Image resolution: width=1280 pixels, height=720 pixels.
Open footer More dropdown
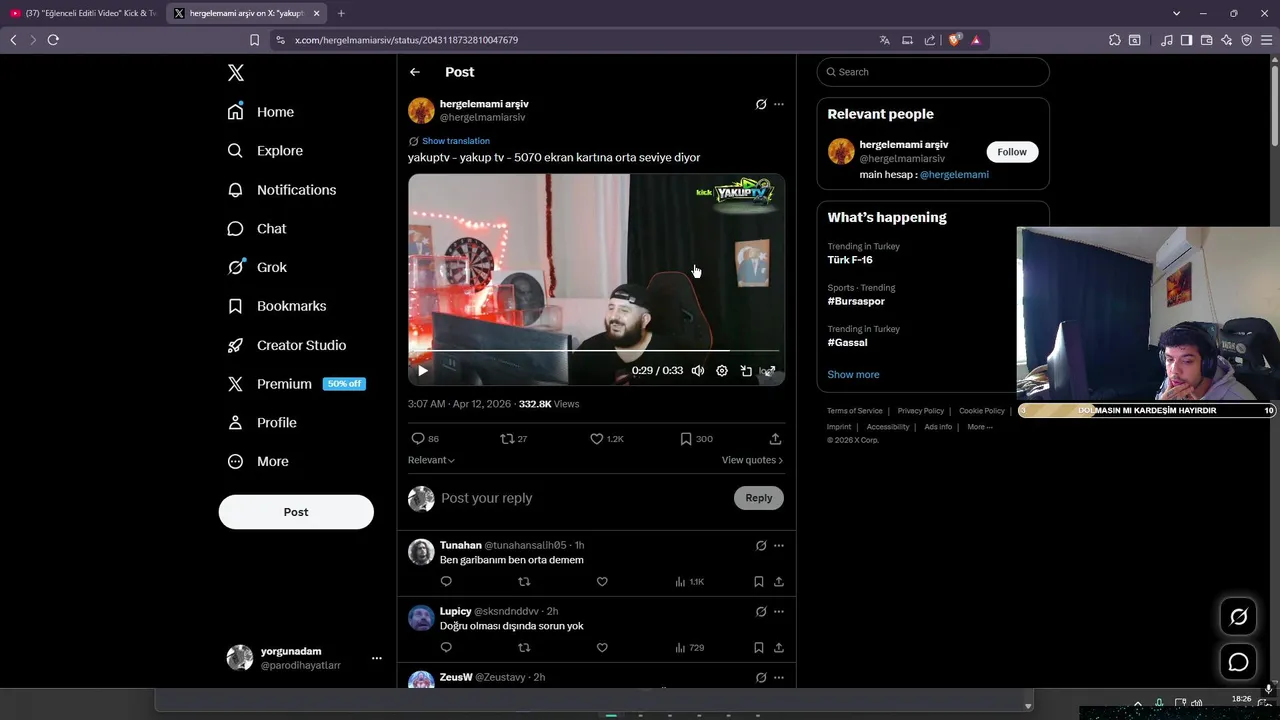coord(980,427)
